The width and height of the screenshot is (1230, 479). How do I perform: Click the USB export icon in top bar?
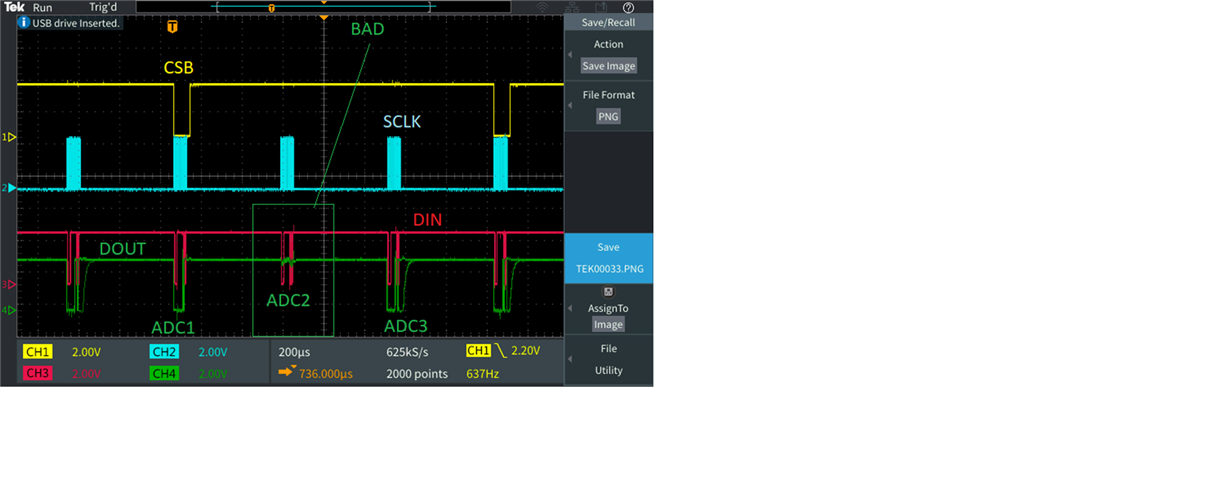pyautogui.click(x=601, y=7)
